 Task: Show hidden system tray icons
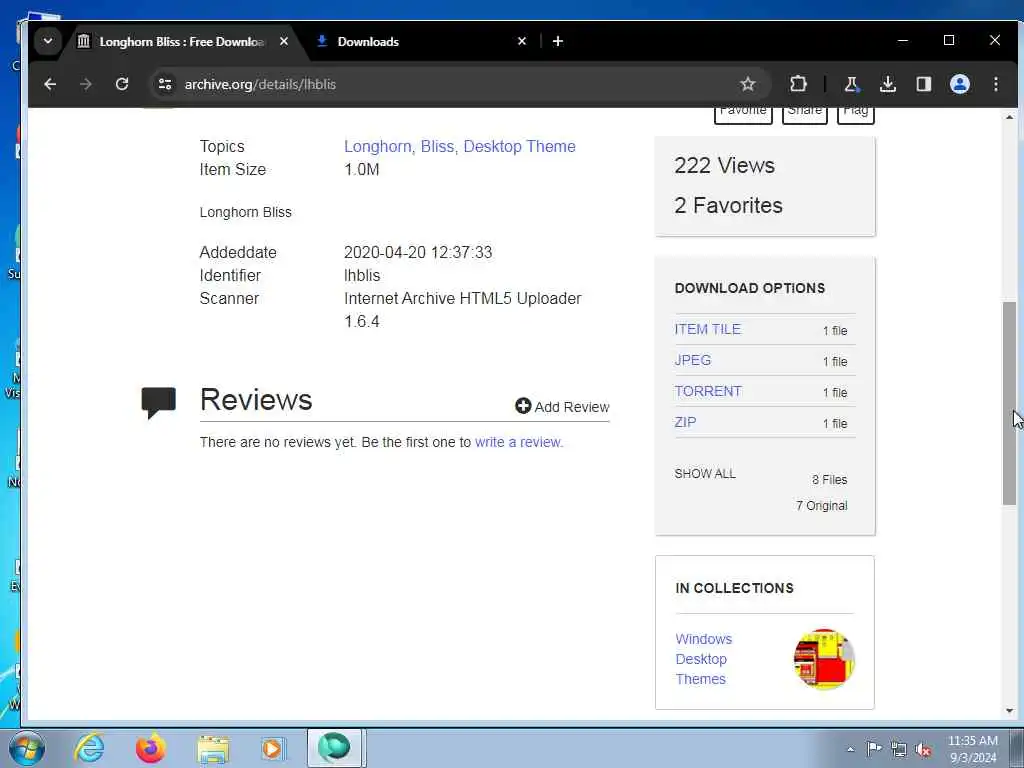[x=850, y=750]
